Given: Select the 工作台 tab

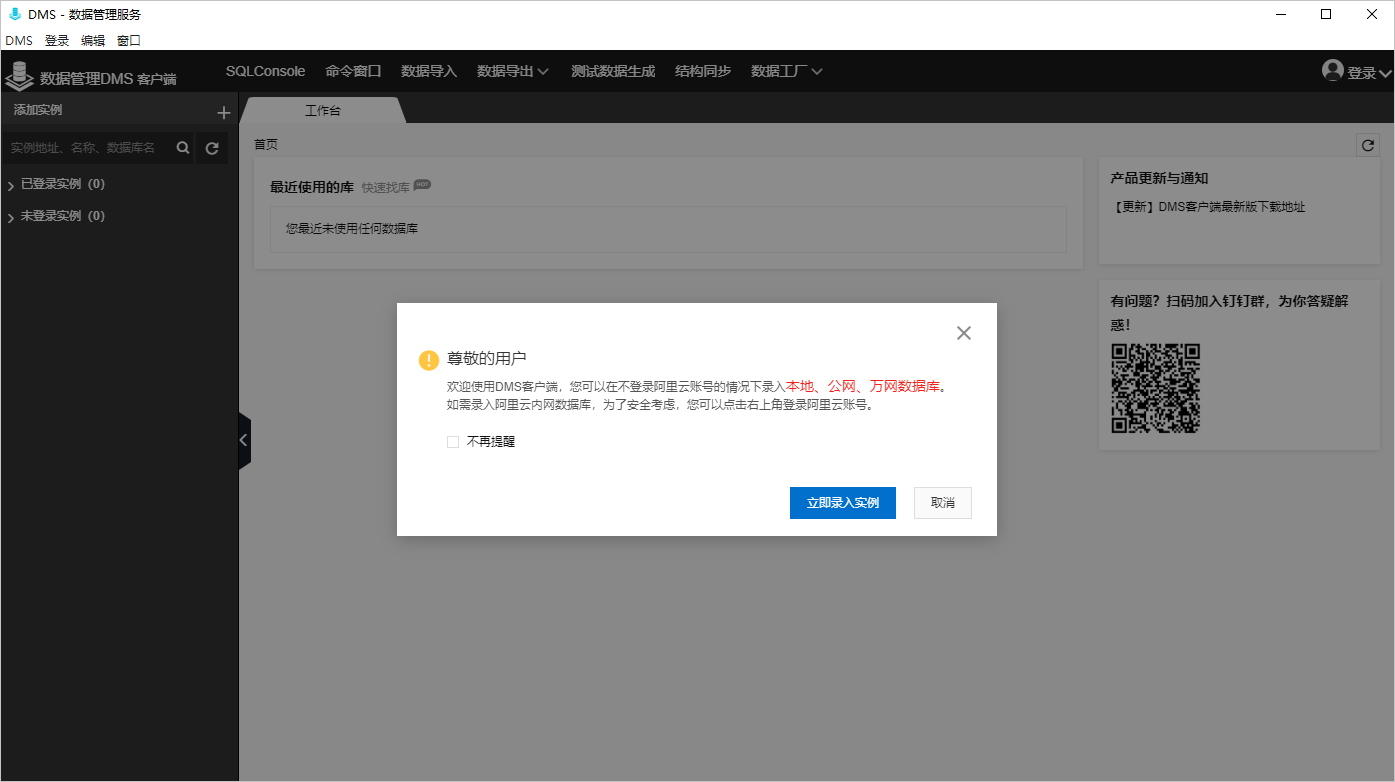Looking at the screenshot, I should click(323, 110).
